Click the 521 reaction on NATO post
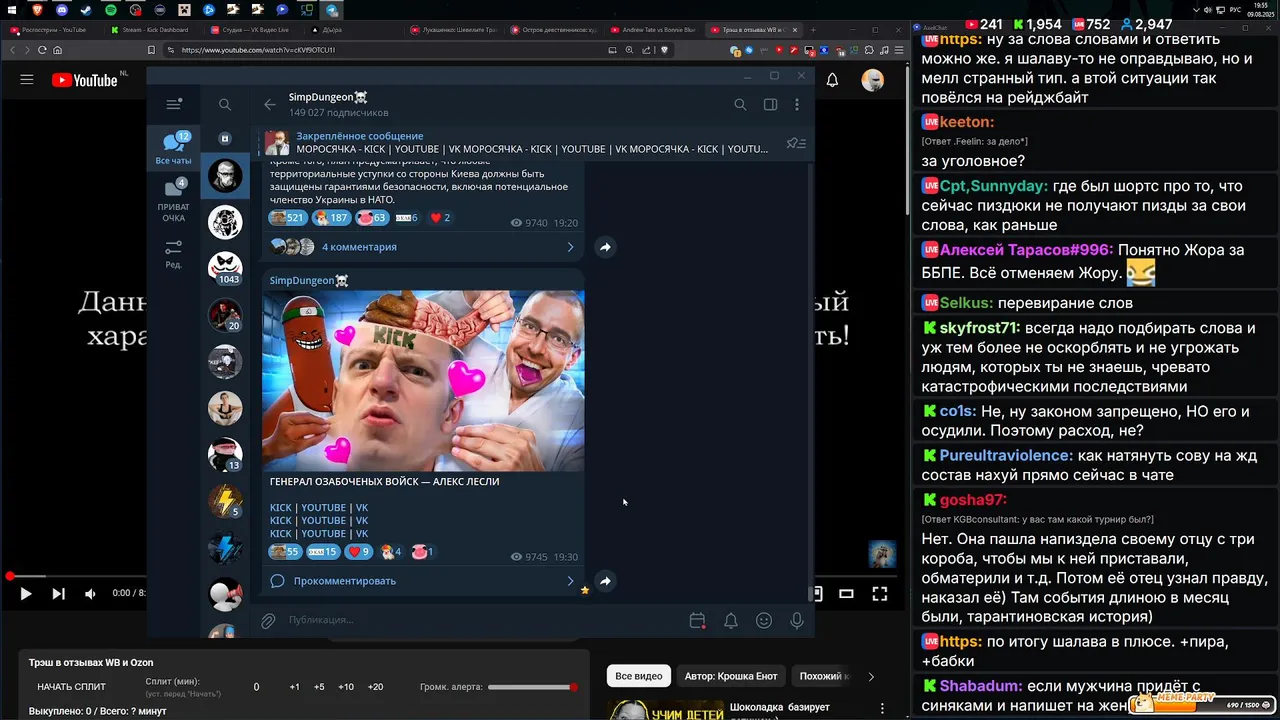Viewport: 1280px width, 720px height. (x=287, y=218)
